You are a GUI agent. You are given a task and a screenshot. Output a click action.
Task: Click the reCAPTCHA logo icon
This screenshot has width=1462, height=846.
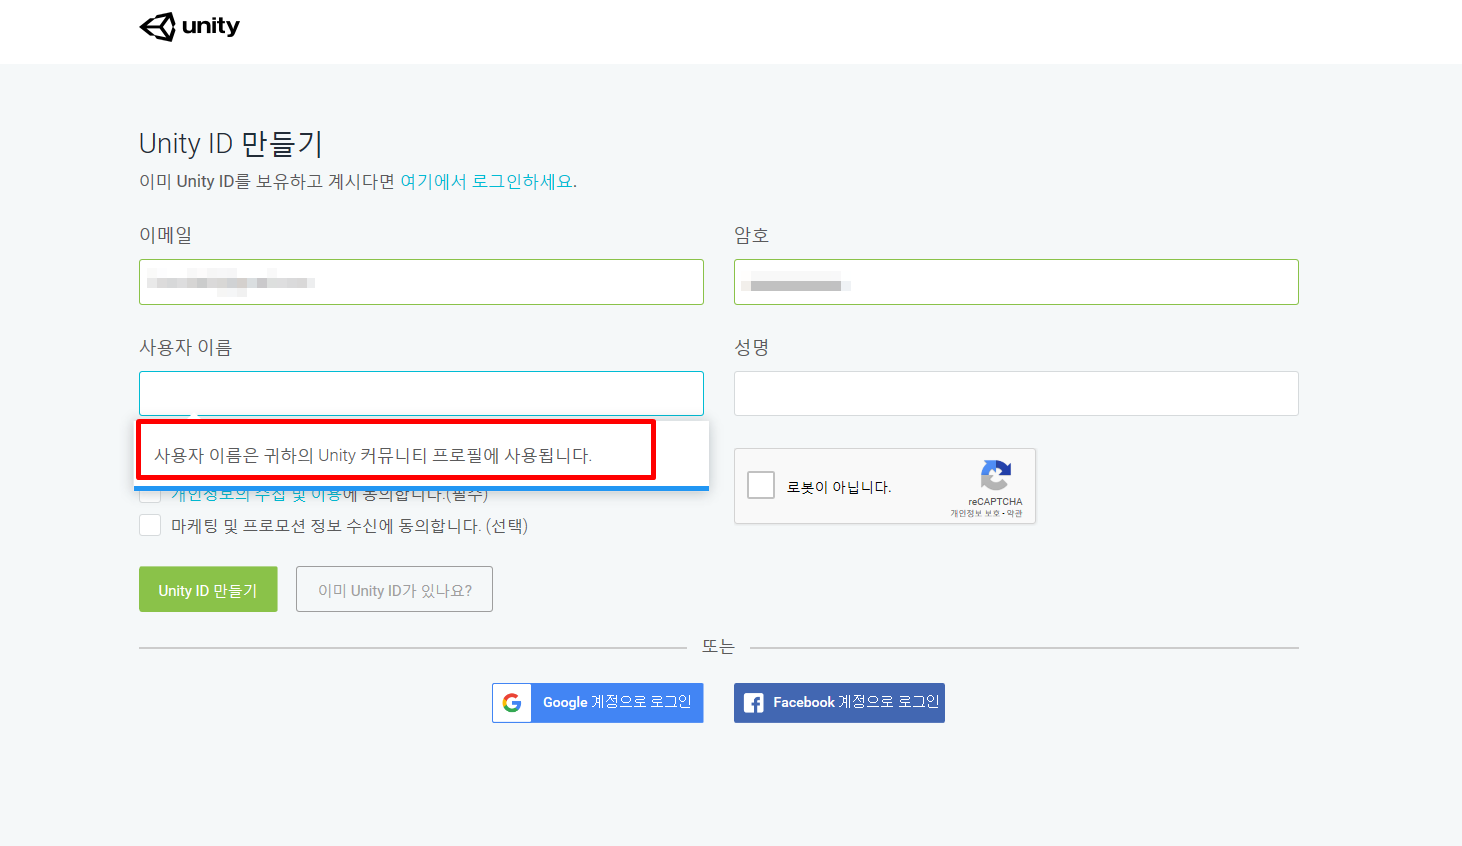(x=995, y=476)
